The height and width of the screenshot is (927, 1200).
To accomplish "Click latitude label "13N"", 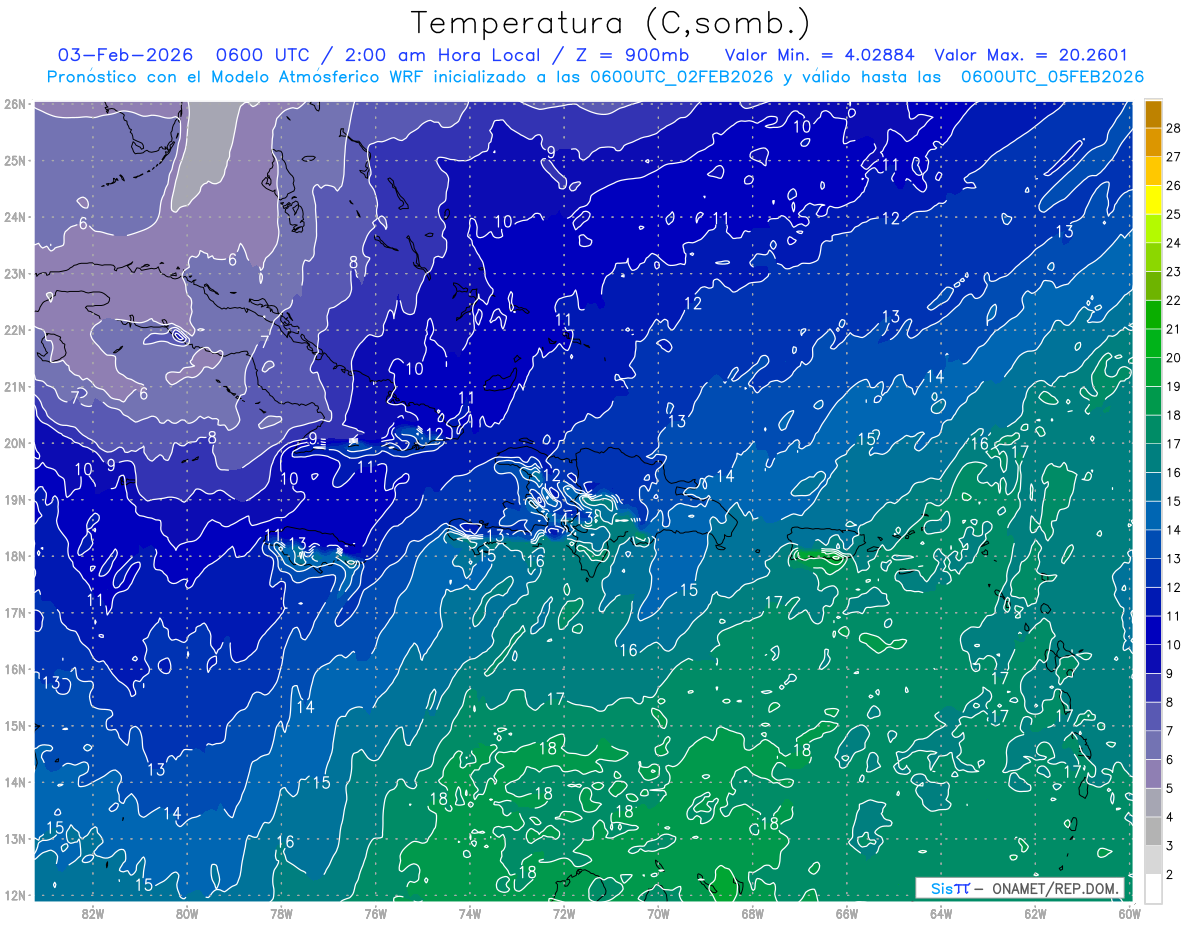I will pyautogui.click(x=16, y=838).
